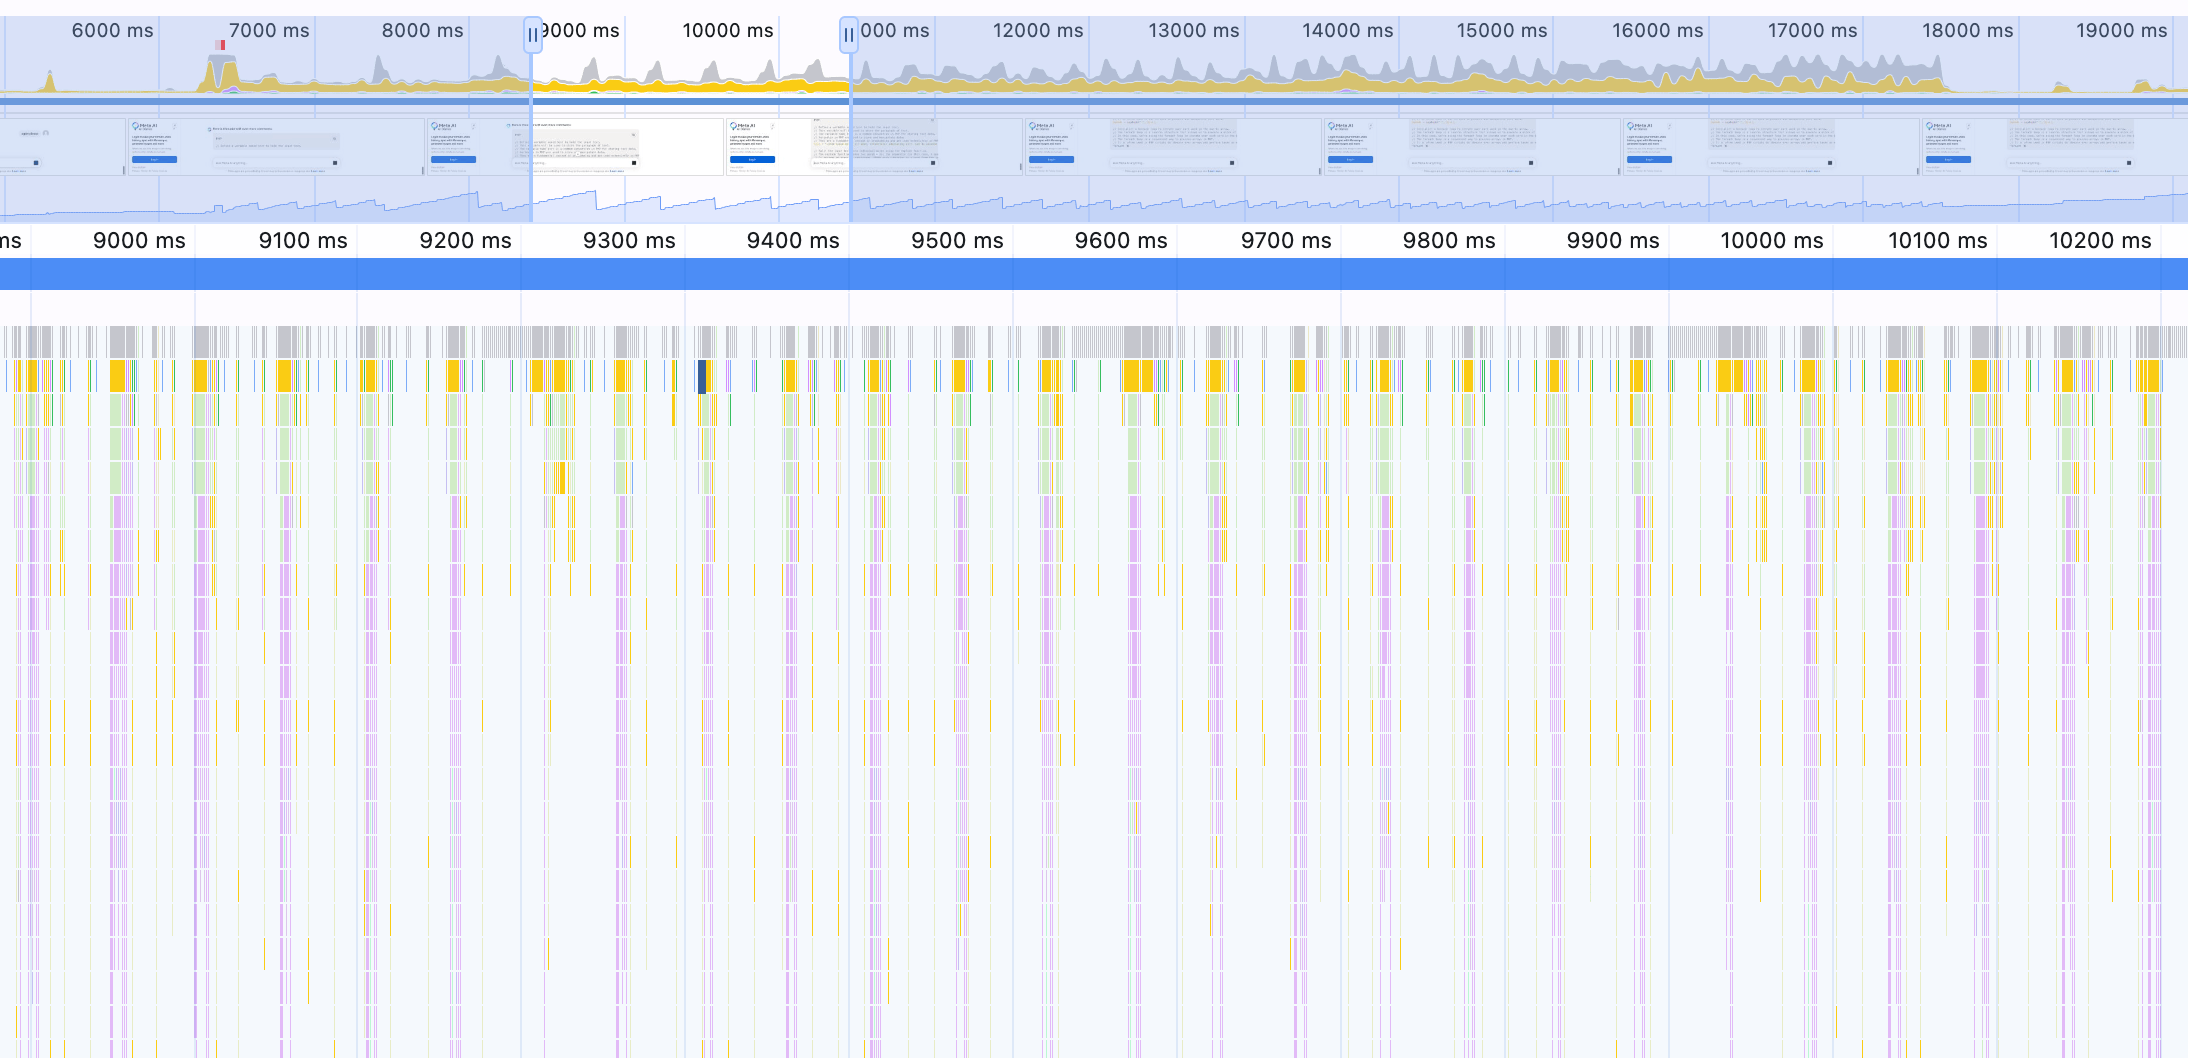Screen dimensions: 2188x1058
Task: Grab the left overview range handle
Action: 533,35
